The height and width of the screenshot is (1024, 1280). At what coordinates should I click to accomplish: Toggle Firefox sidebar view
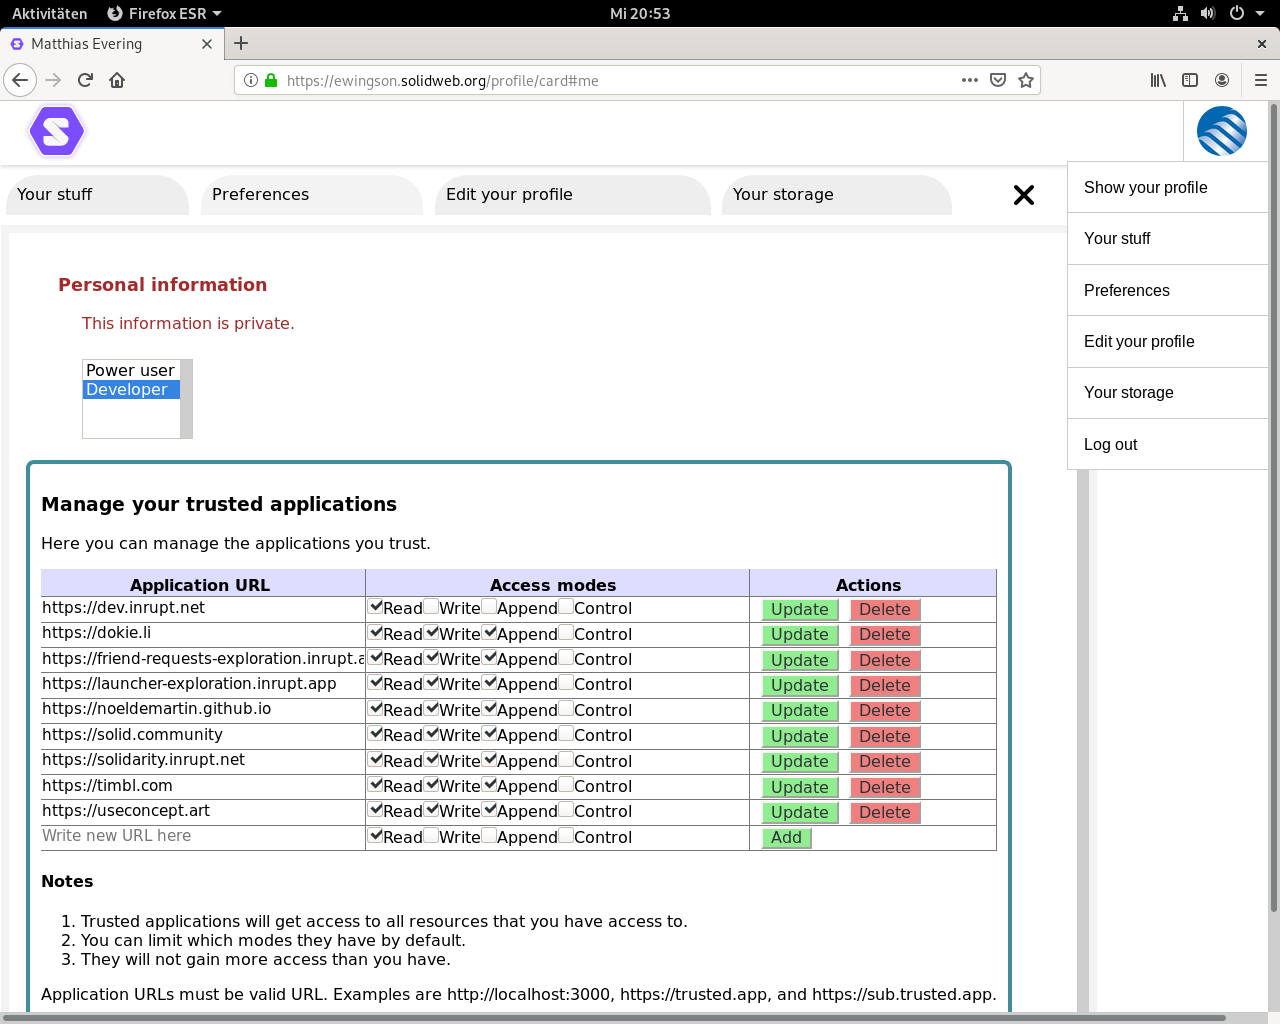pos(1190,80)
